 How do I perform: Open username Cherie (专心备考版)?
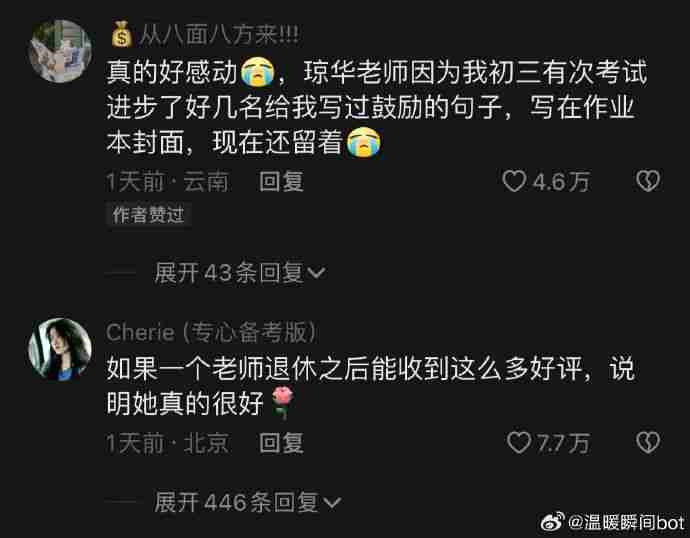(x=211, y=332)
